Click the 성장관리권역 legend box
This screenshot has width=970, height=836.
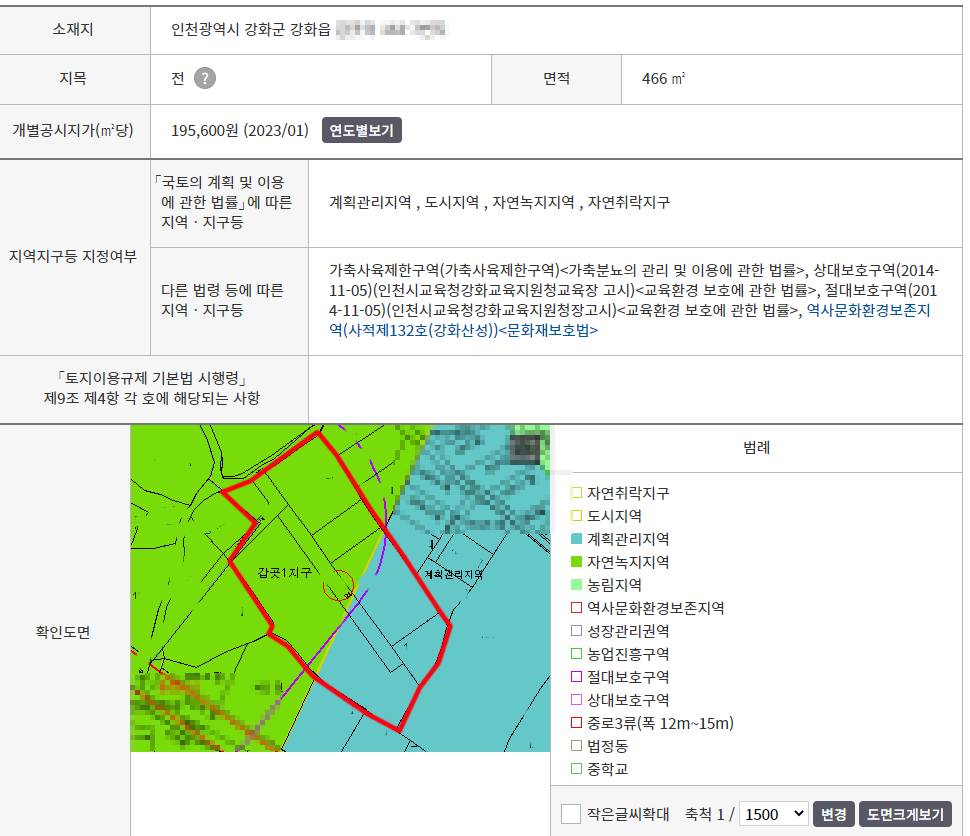pyautogui.click(x=576, y=631)
